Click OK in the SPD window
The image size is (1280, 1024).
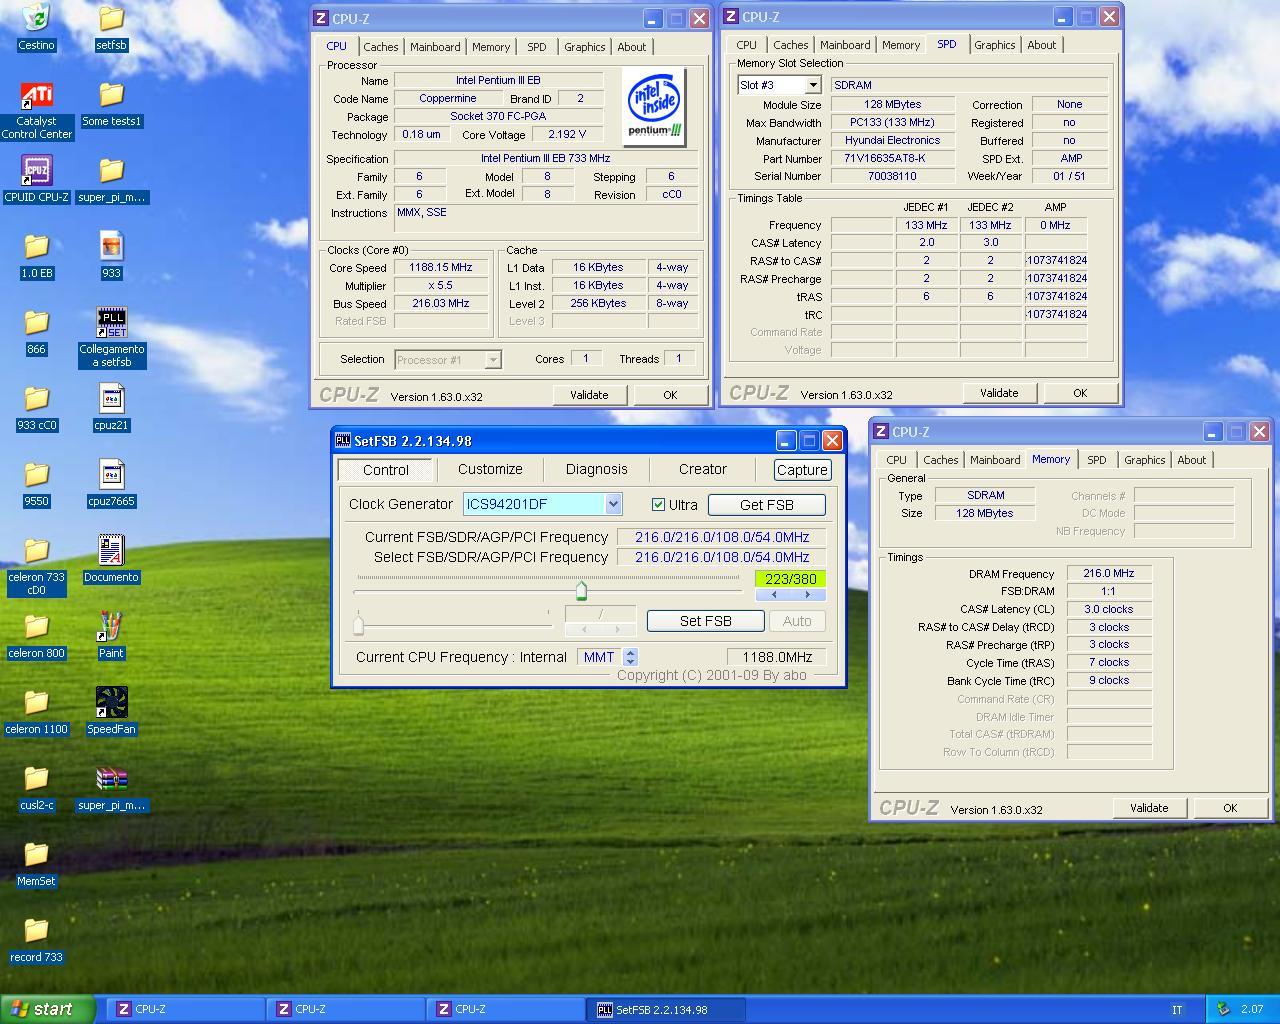1080,393
